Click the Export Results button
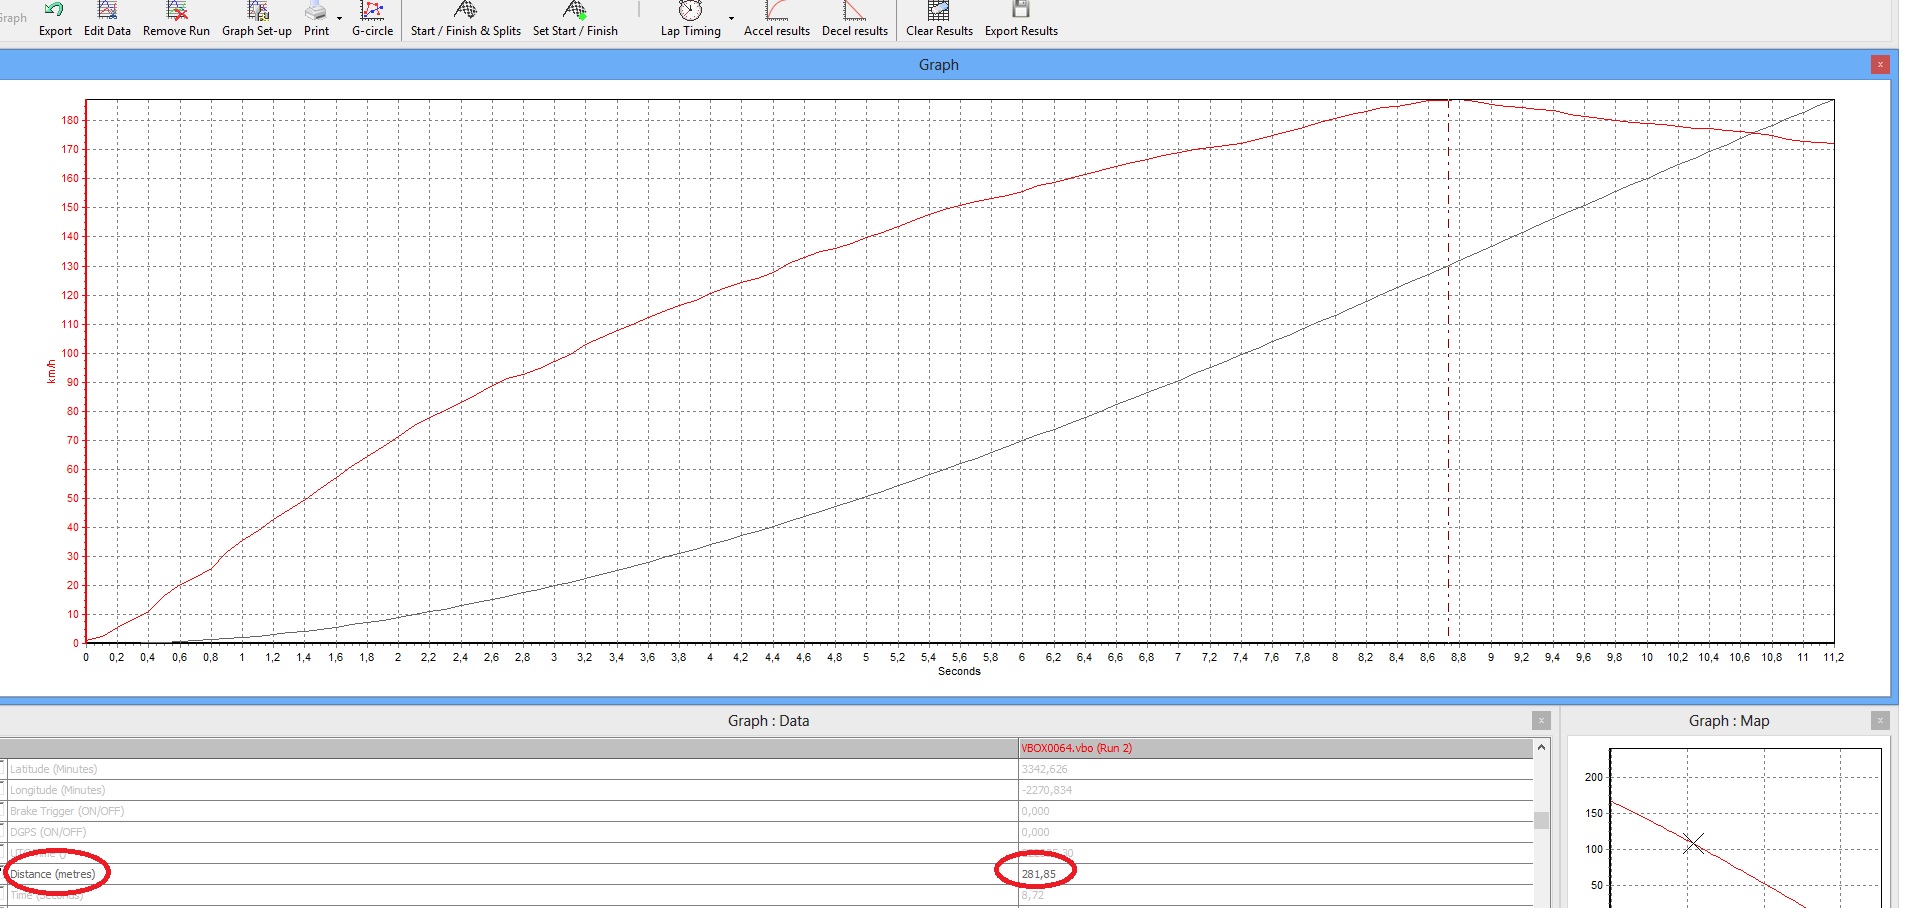This screenshot has height=908, width=1908. coord(1021,12)
